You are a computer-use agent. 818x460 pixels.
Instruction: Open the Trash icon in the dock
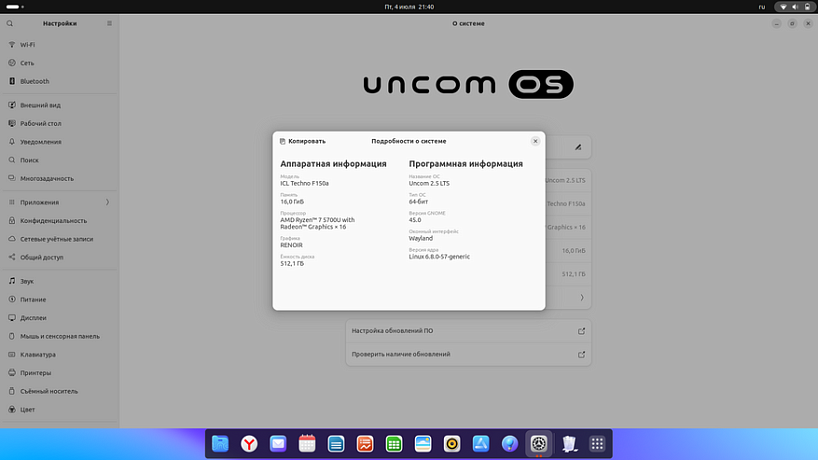568,443
